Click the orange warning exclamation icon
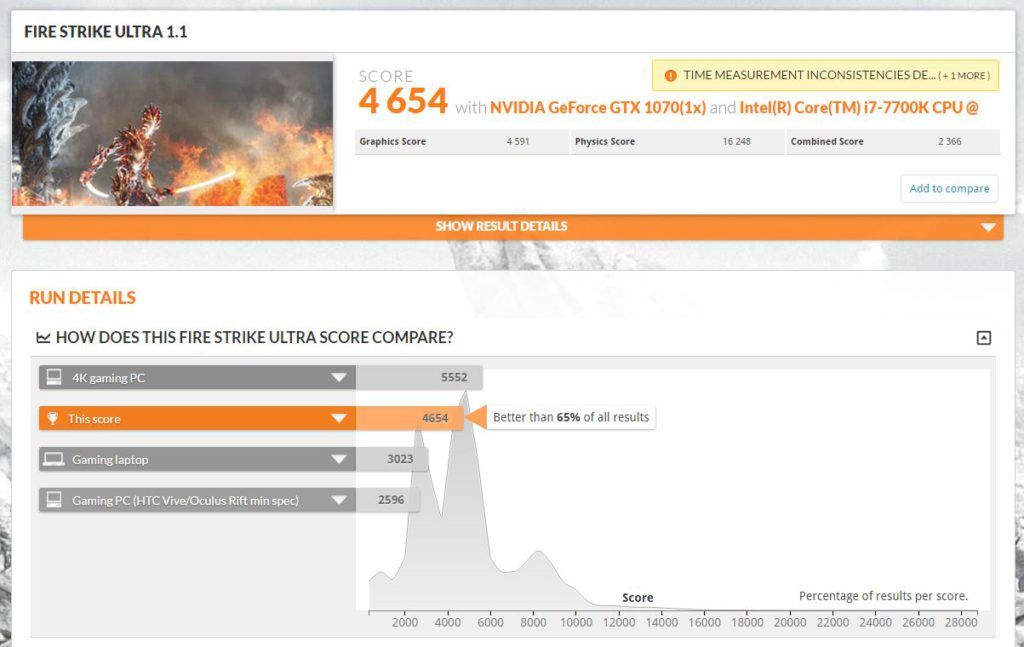The width and height of the screenshot is (1024, 647). click(x=670, y=76)
